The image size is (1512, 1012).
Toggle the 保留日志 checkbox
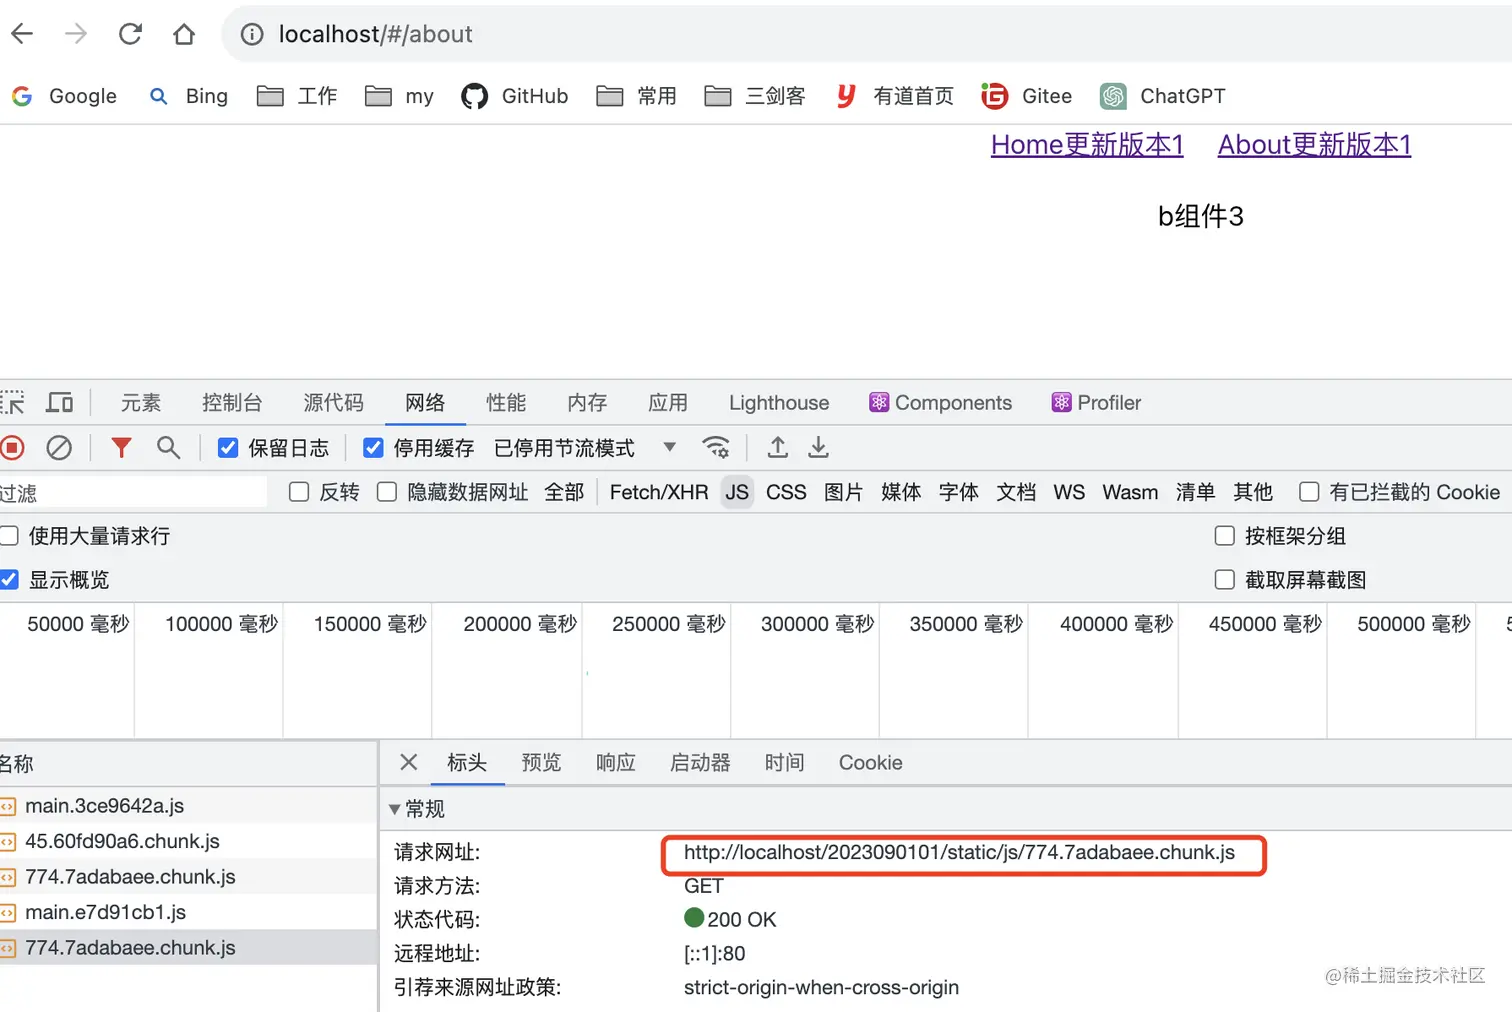[x=228, y=448]
